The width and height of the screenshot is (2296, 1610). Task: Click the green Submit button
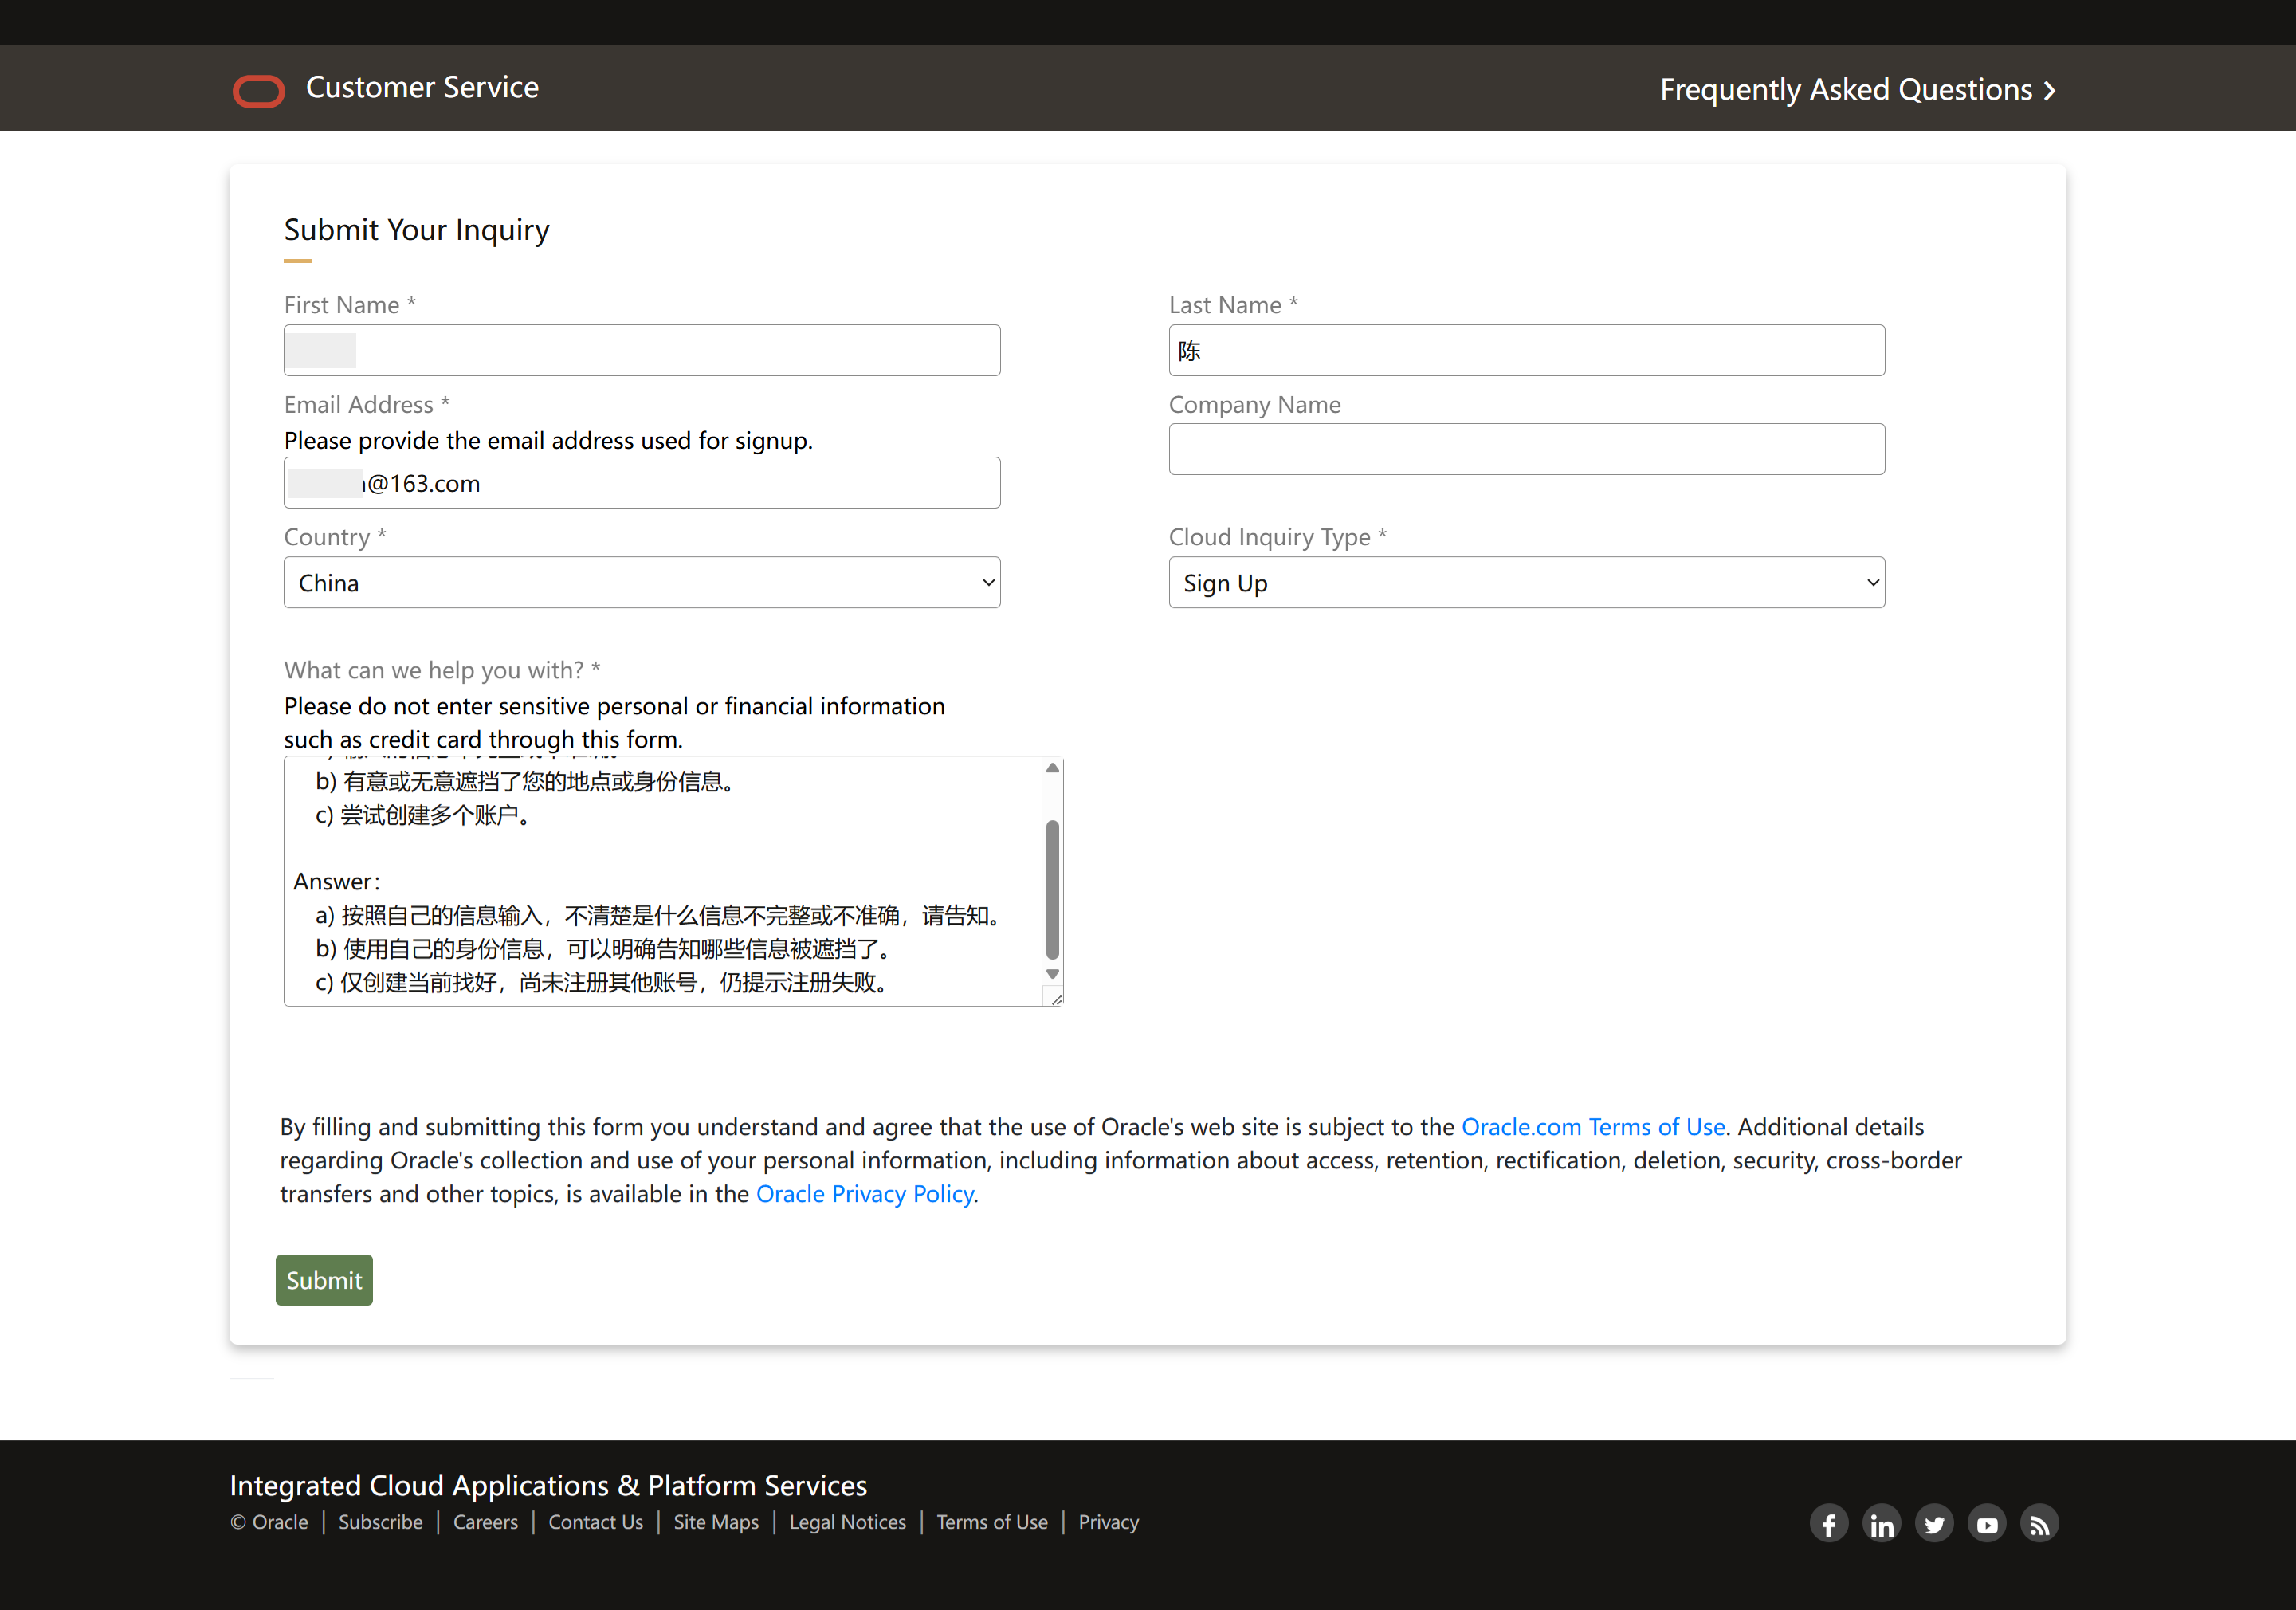tap(324, 1280)
